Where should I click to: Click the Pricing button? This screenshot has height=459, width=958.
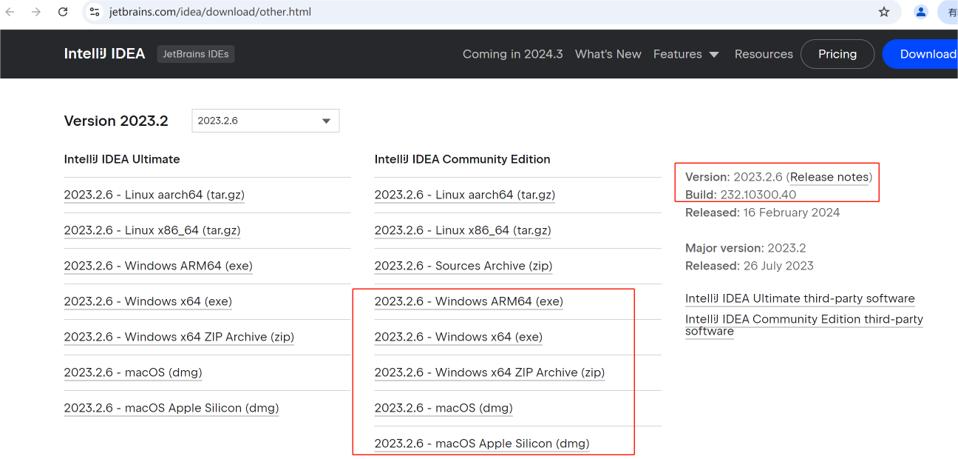[837, 54]
